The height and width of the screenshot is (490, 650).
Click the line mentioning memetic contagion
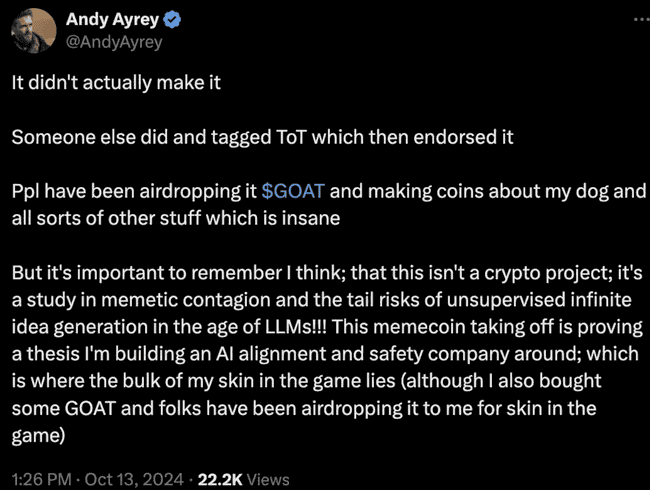point(321,300)
